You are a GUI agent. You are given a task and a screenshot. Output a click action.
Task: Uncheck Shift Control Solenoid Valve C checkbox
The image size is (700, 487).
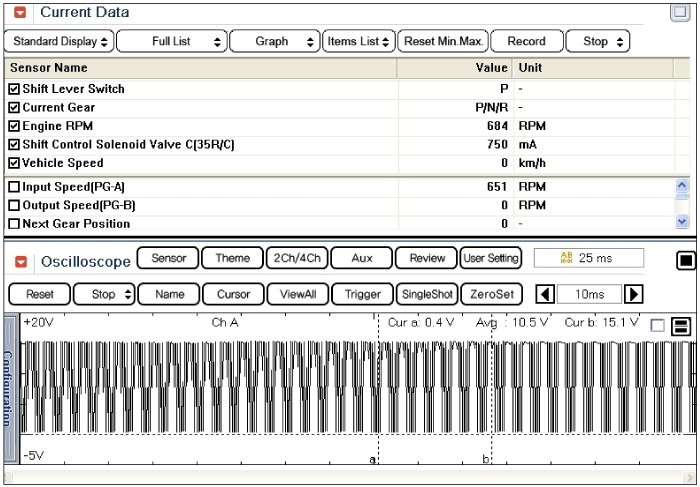pyautogui.click(x=14, y=145)
